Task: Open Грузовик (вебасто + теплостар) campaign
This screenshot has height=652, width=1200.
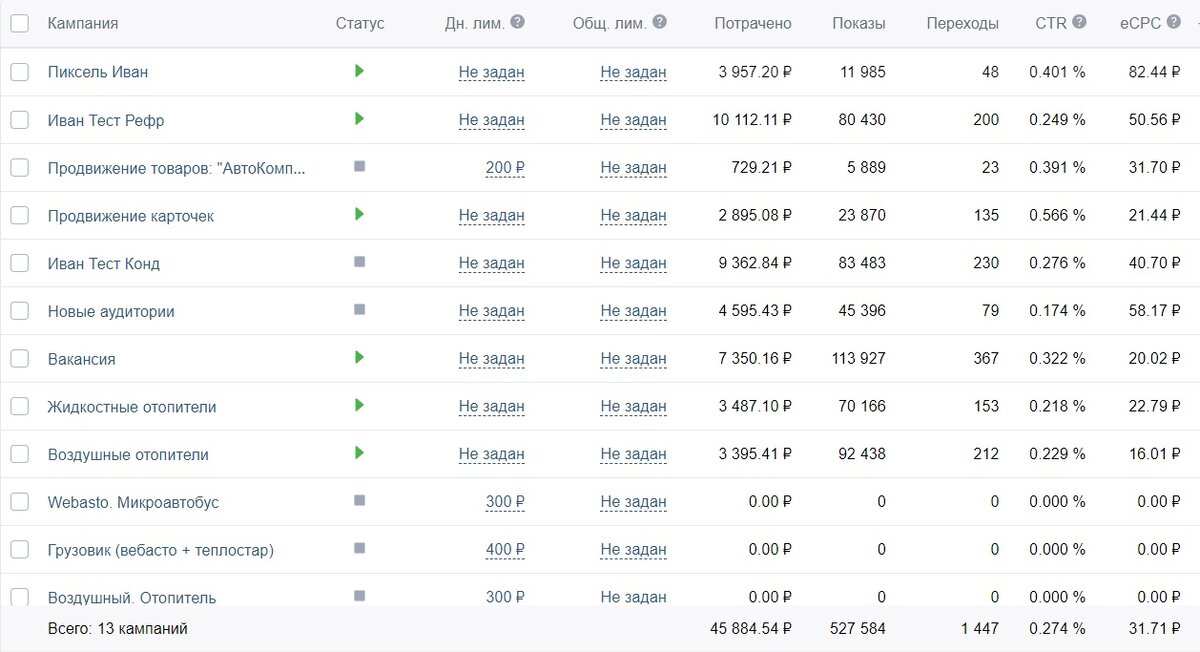Action: 161,550
